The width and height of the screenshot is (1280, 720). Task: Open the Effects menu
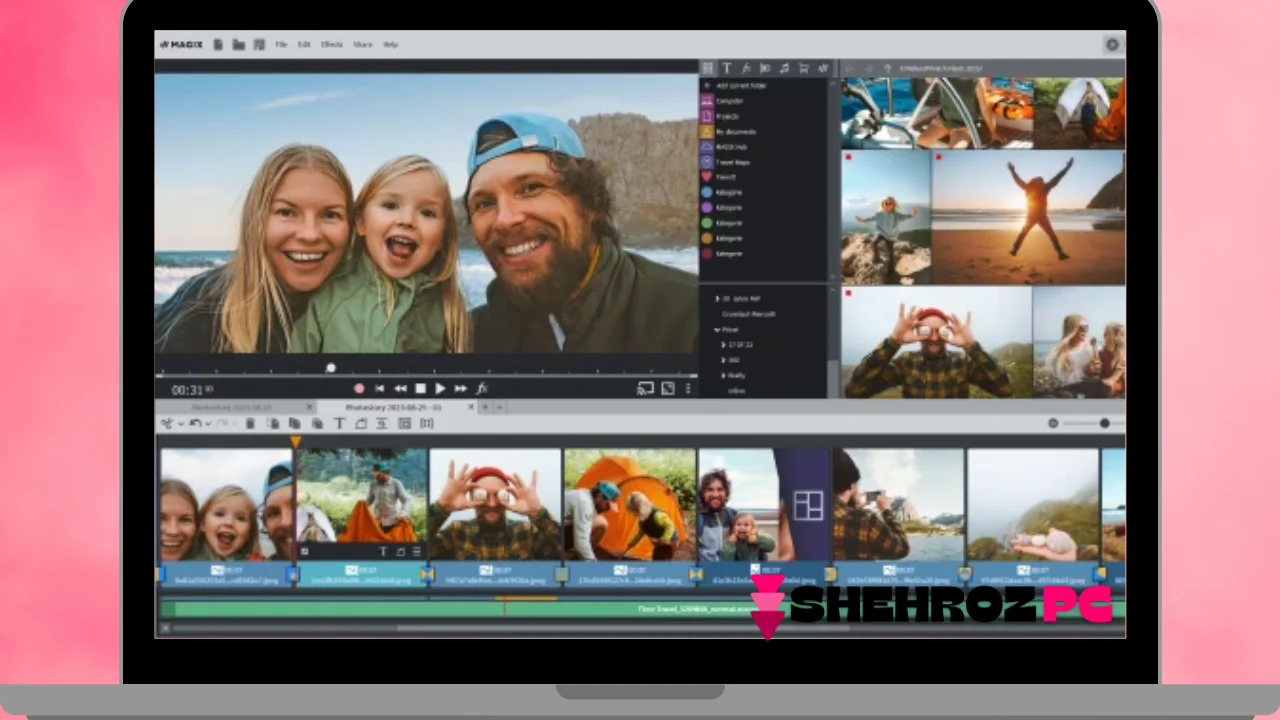332,44
